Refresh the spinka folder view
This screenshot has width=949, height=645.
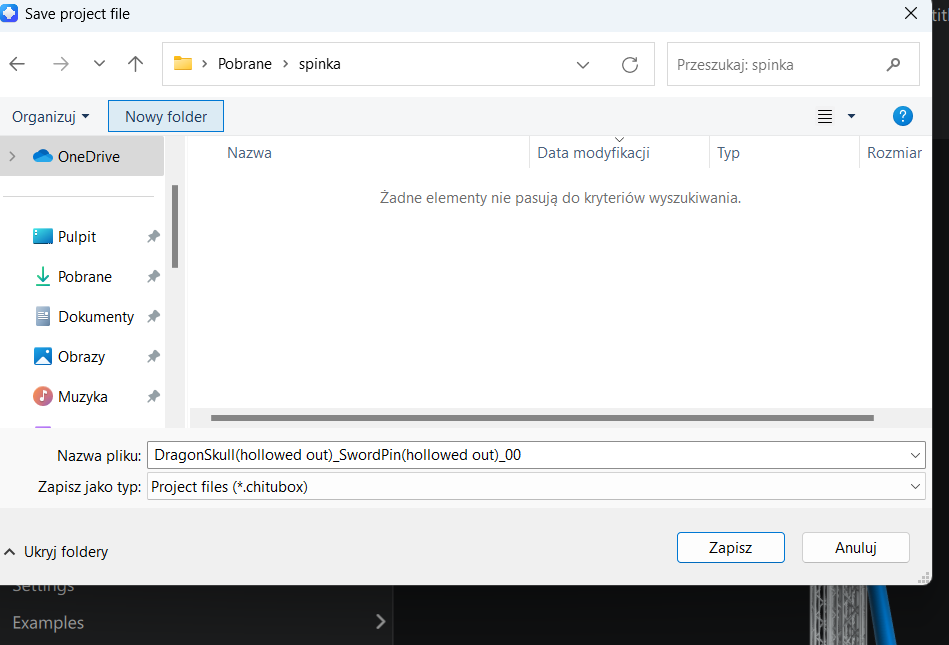pyautogui.click(x=630, y=65)
